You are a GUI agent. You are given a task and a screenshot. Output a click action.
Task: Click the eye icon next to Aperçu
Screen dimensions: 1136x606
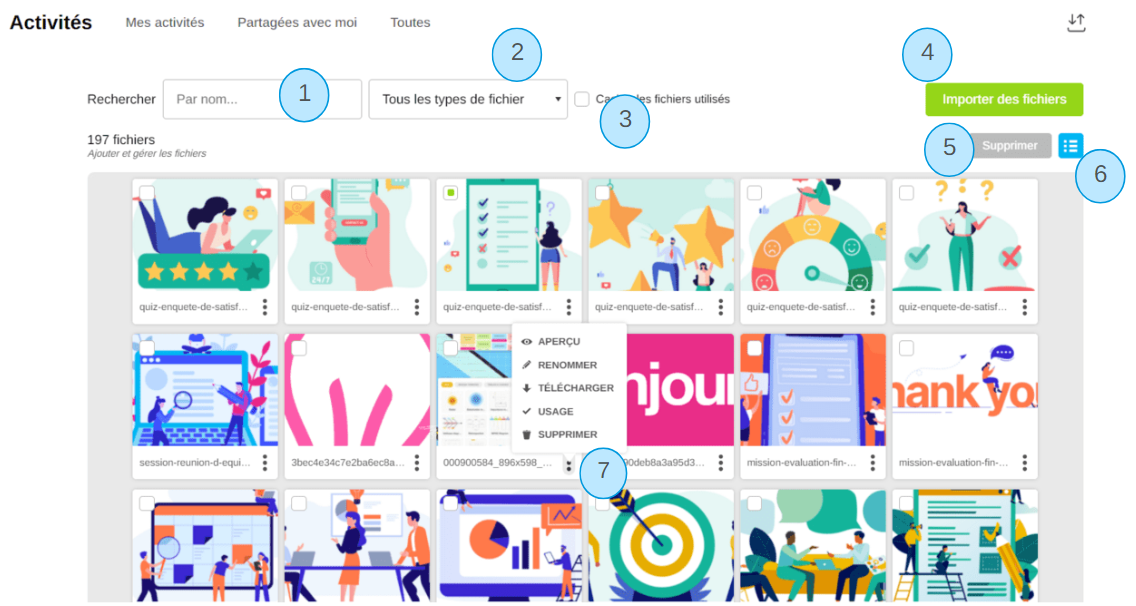point(527,341)
